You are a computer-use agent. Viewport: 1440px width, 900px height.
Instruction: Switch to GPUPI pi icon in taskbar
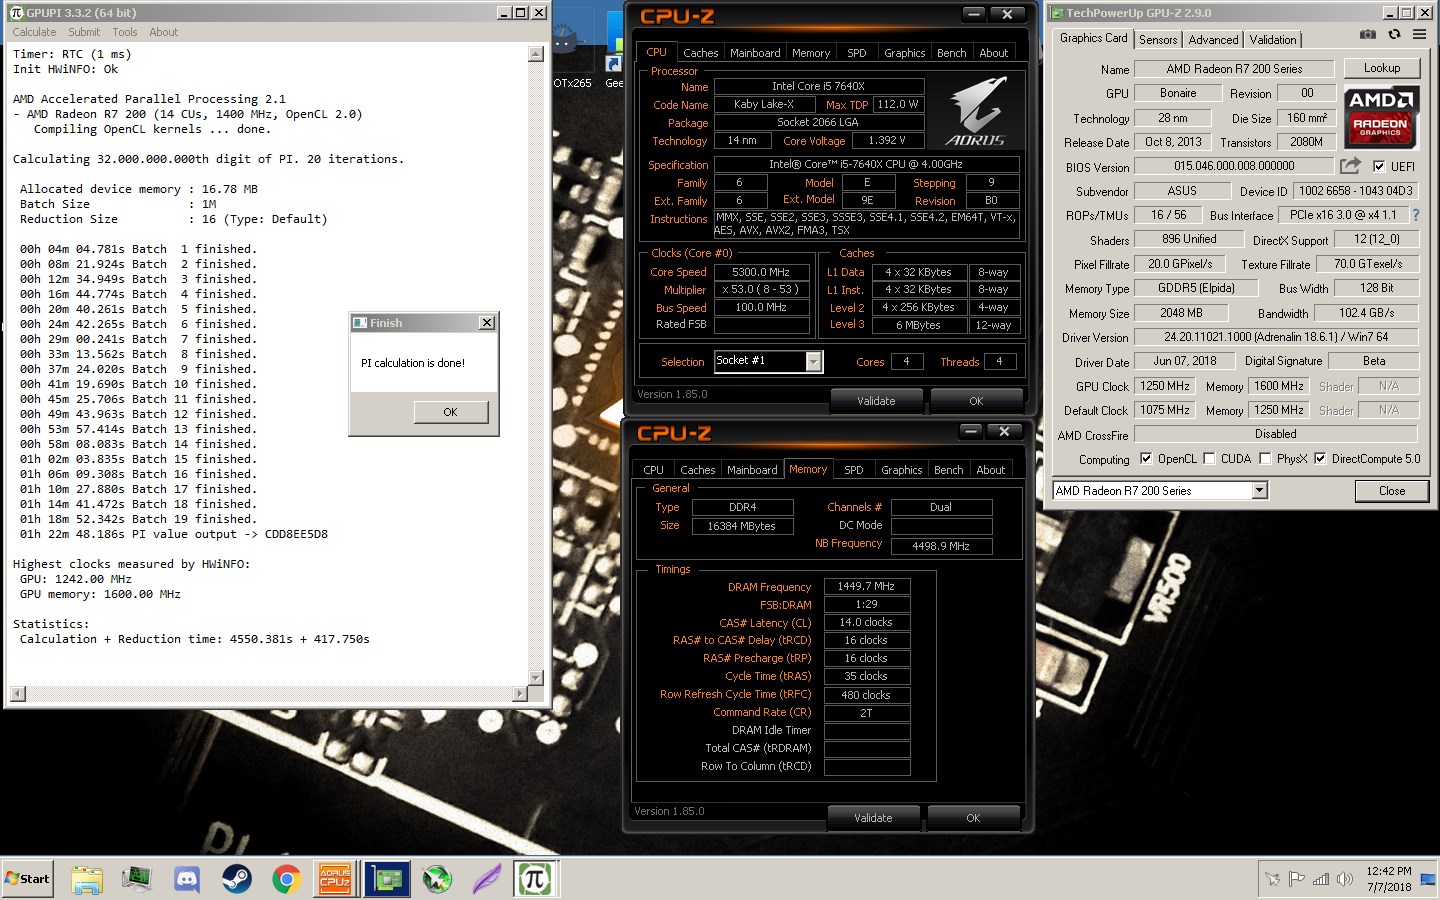[535, 879]
